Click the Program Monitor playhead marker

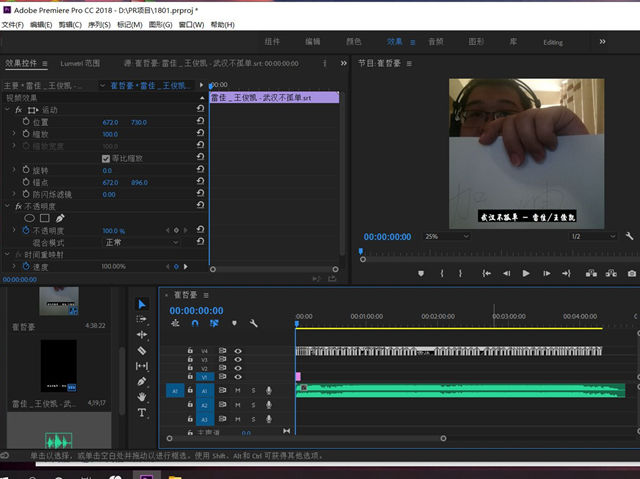(361, 252)
